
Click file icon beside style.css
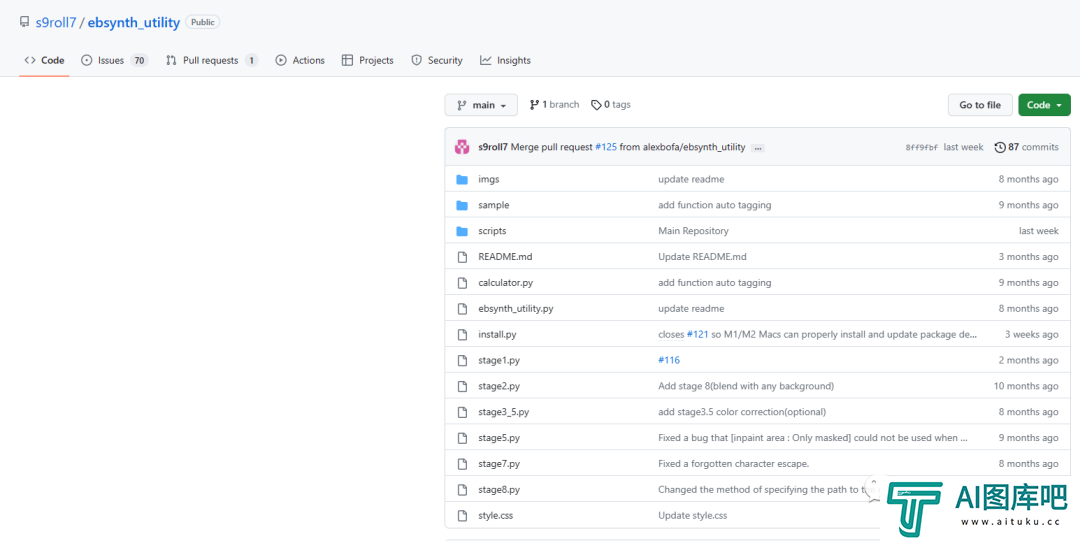[462, 516]
